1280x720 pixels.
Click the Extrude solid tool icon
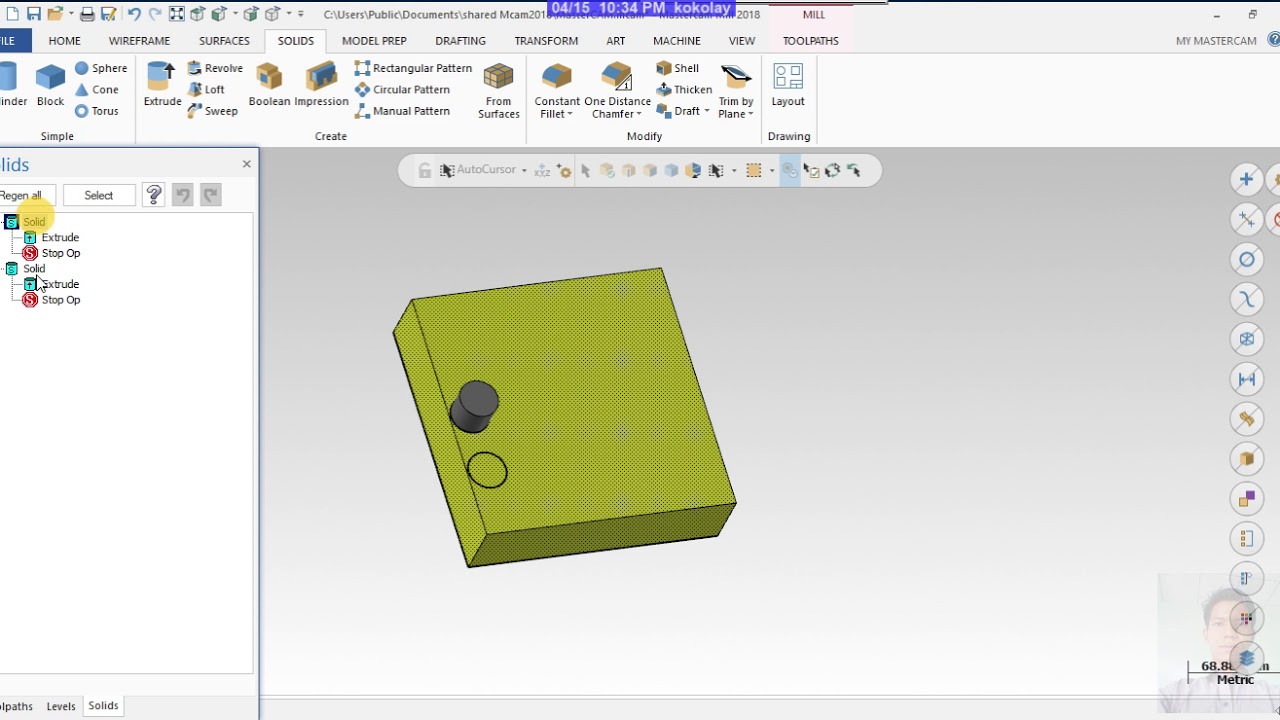(161, 80)
